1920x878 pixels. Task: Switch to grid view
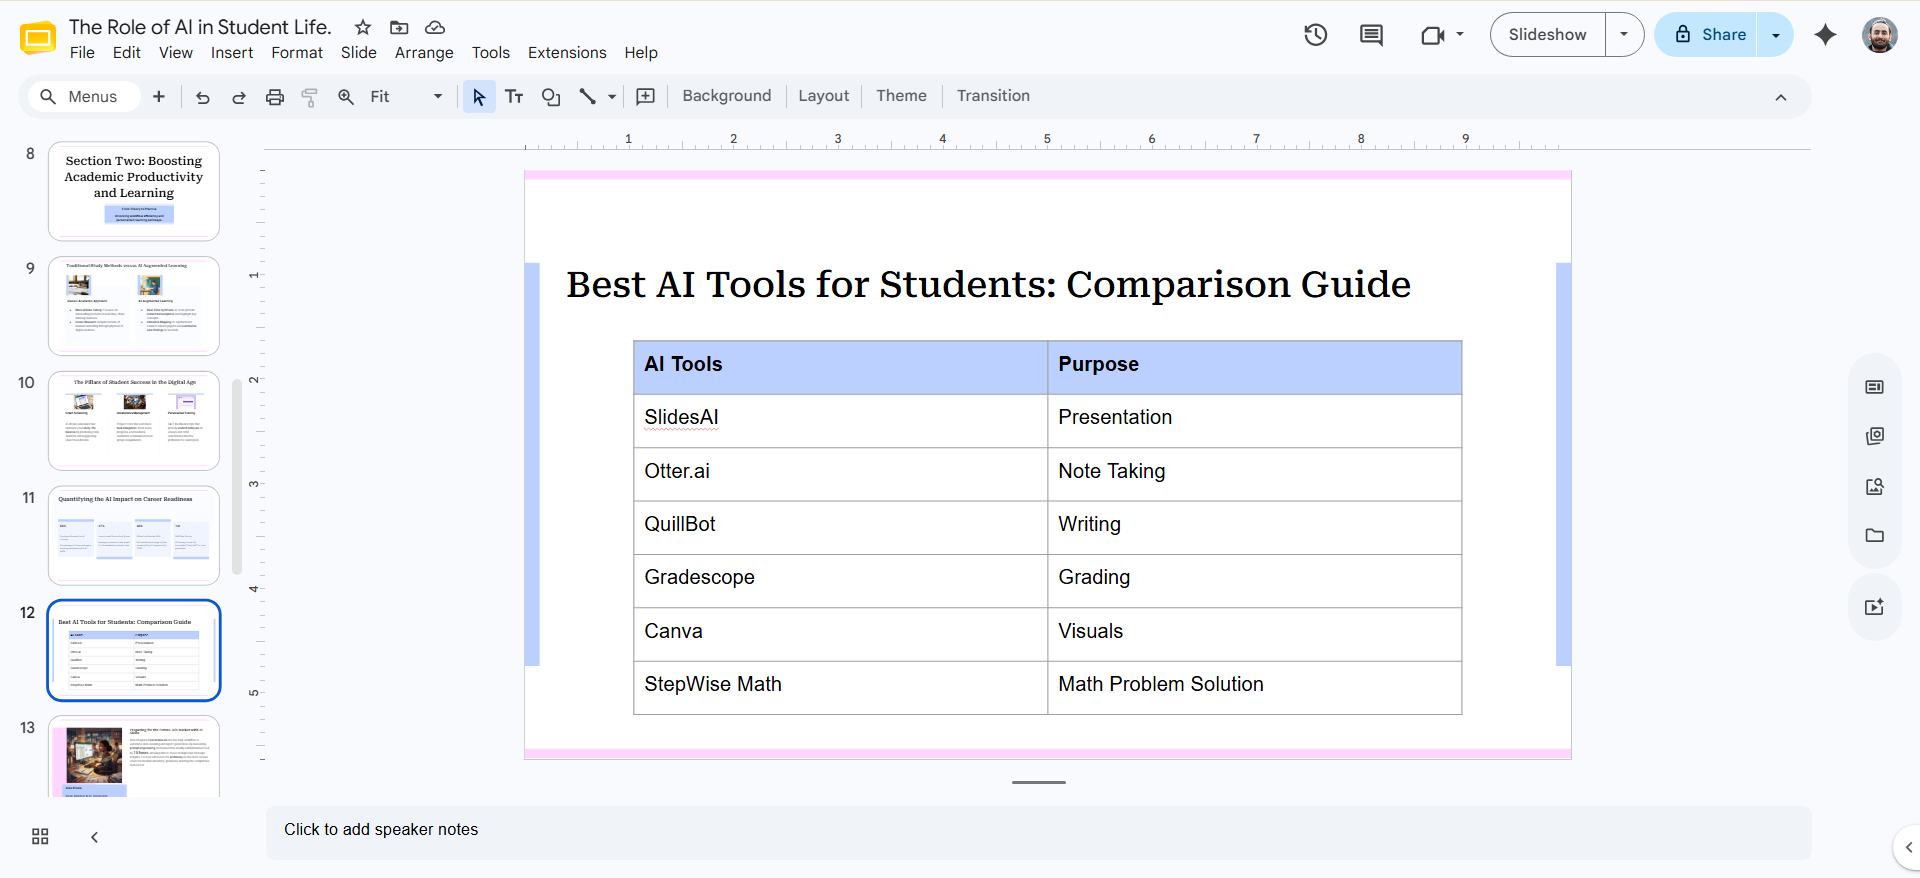(40, 837)
